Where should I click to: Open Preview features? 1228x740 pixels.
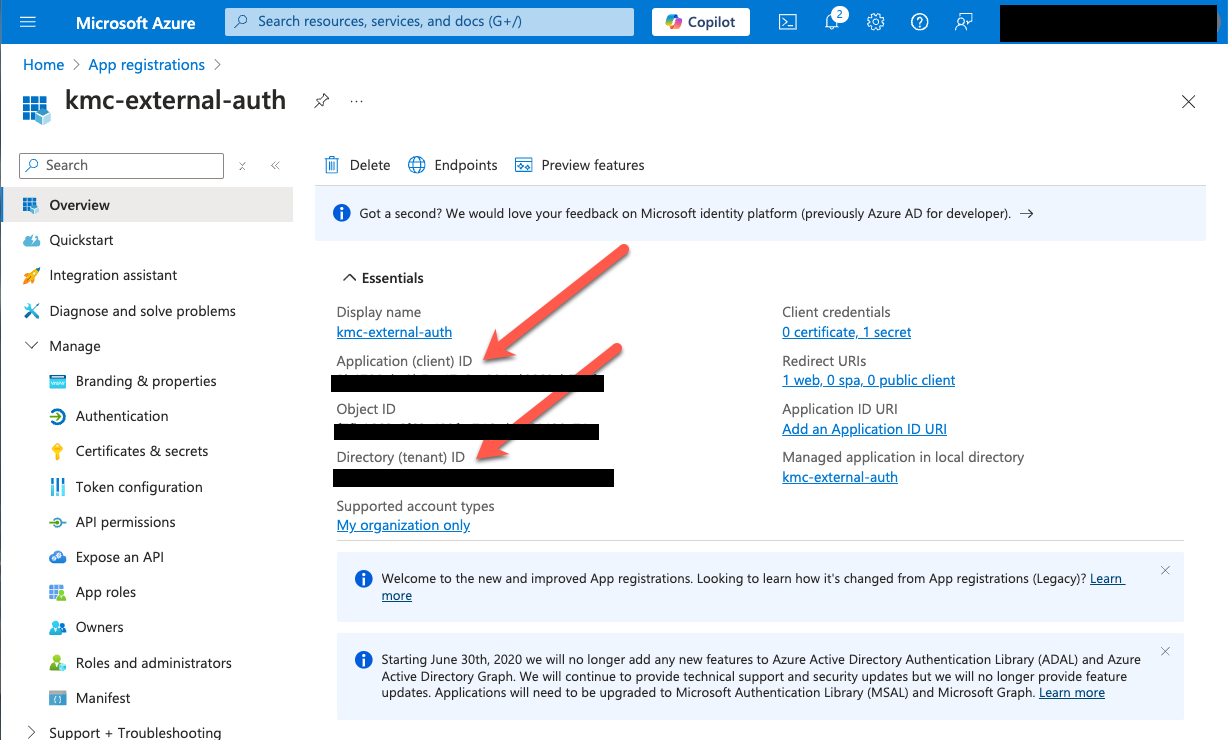pyautogui.click(x=579, y=164)
